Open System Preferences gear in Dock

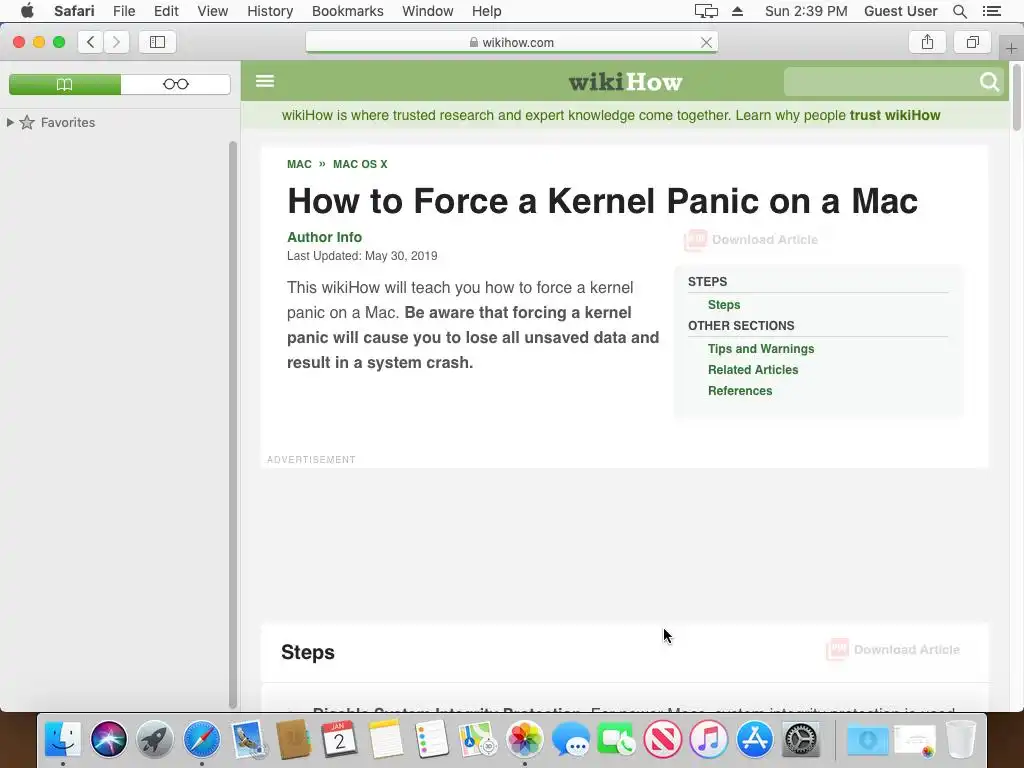click(x=801, y=739)
